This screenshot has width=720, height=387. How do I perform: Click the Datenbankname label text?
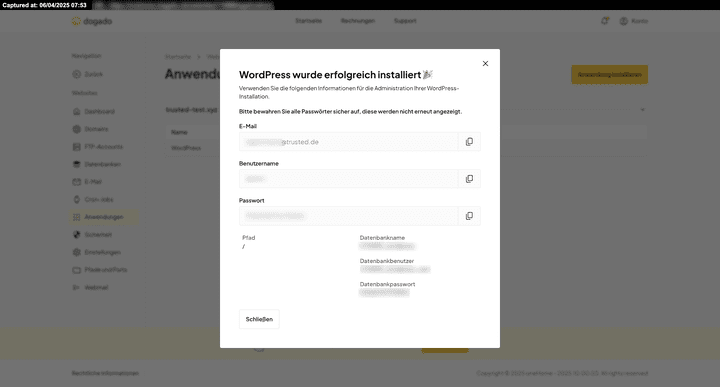pyautogui.click(x=382, y=238)
